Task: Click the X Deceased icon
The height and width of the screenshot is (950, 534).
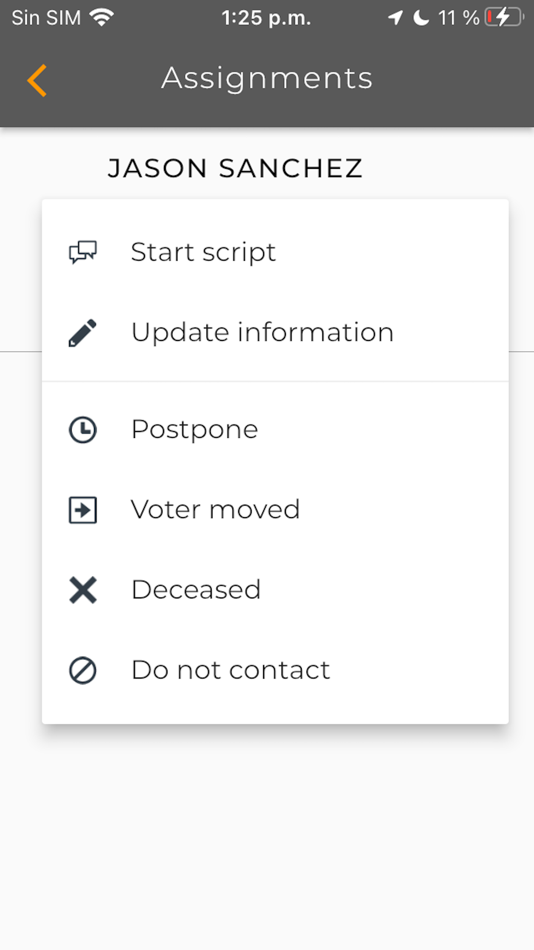Action: click(82, 590)
